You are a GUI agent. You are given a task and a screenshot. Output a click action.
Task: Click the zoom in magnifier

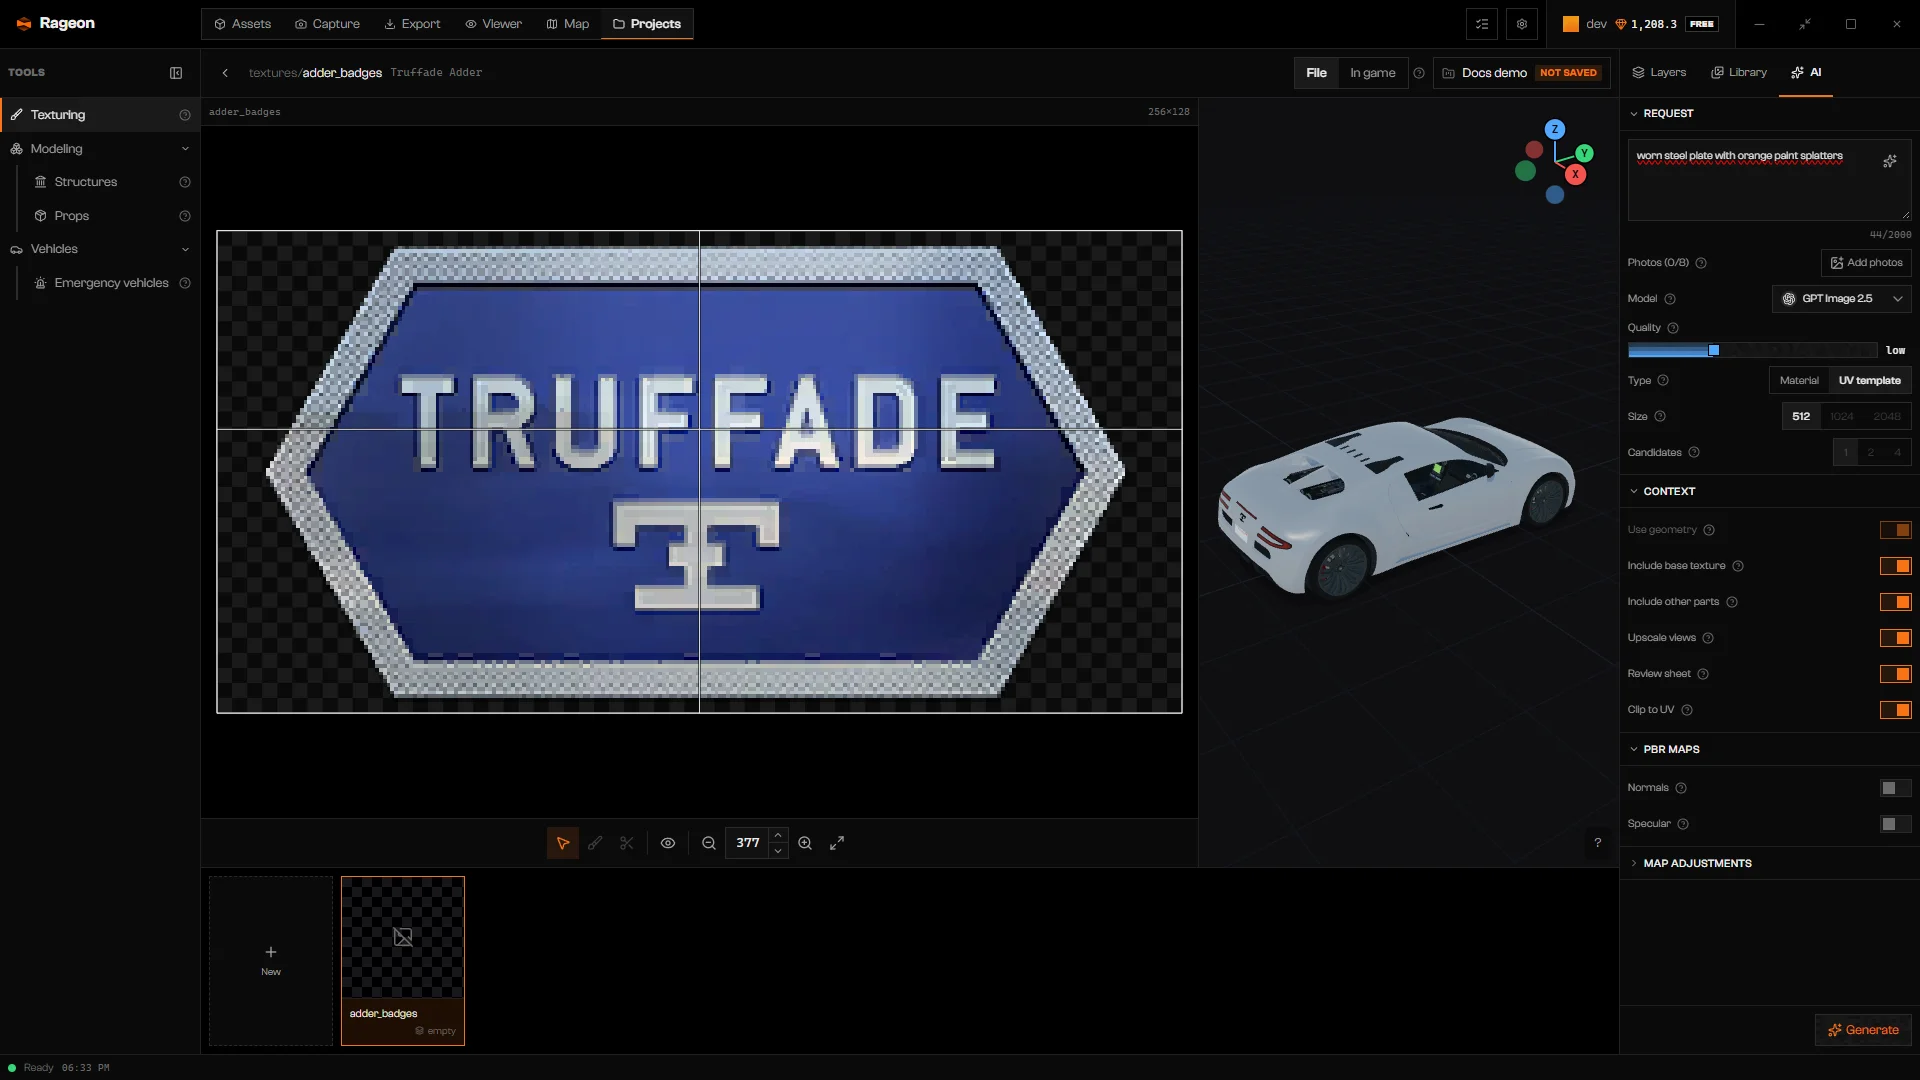point(805,843)
